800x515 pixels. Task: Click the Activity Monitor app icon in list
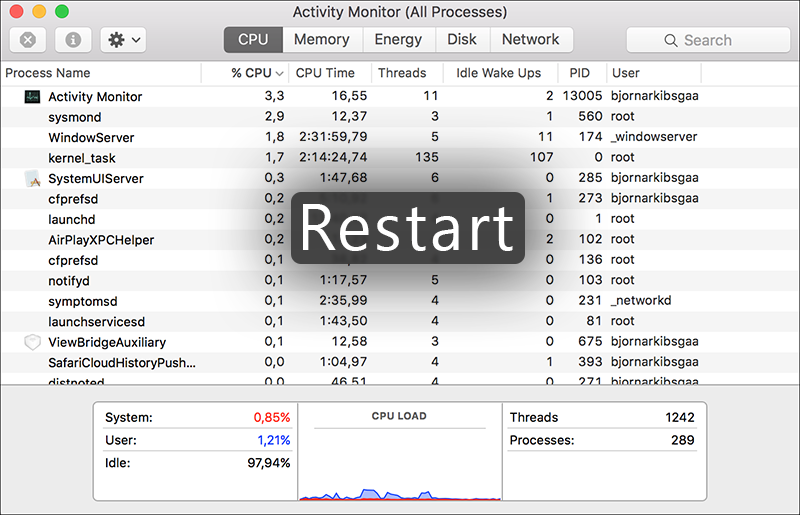coord(33,96)
